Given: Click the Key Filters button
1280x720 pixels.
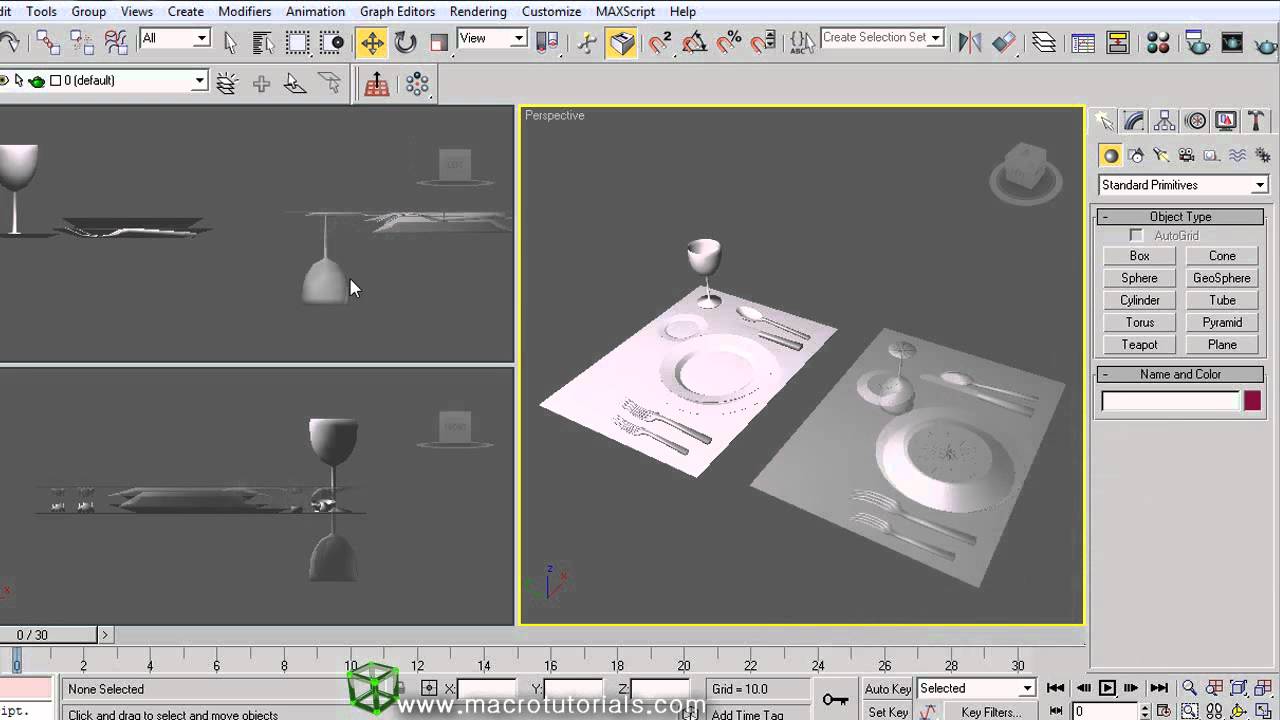Looking at the screenshot, I should pos(991,711).
